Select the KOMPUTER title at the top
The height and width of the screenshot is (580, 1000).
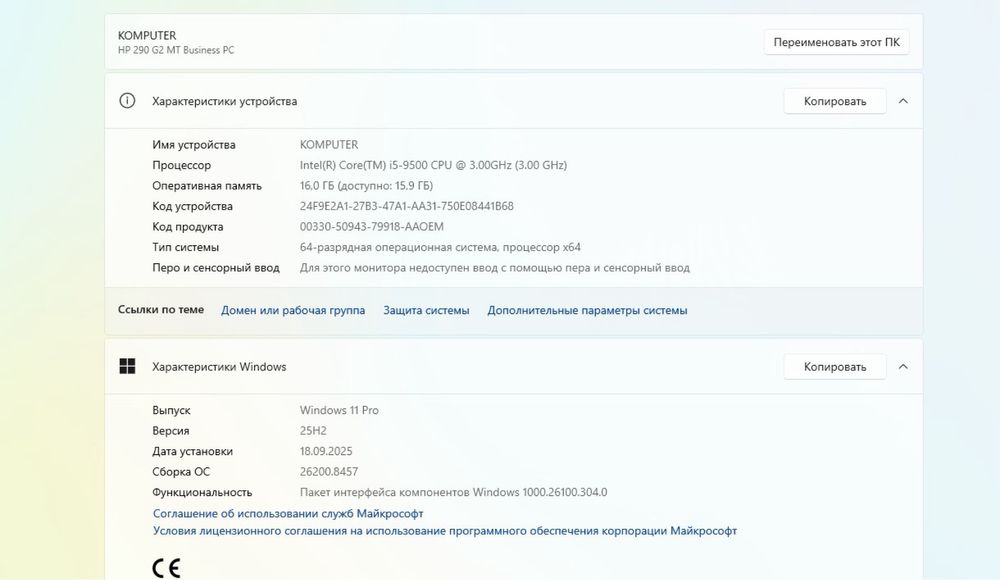[147, 36]
